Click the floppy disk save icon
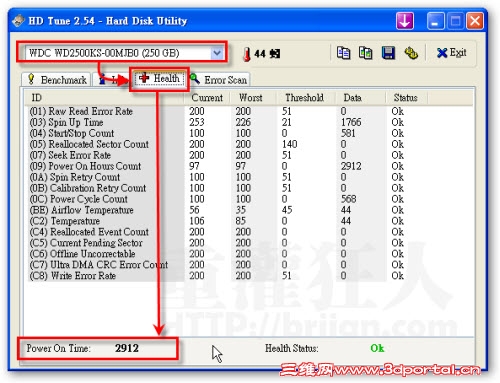The height and width of the screenshot is (383, 500). (388, 53)
